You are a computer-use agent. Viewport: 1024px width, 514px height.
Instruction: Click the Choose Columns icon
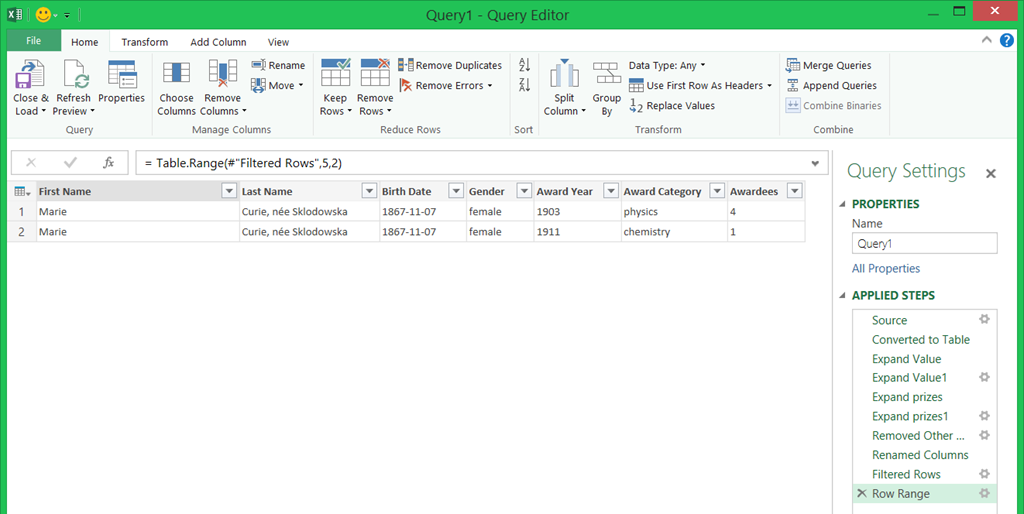(176, 75)
